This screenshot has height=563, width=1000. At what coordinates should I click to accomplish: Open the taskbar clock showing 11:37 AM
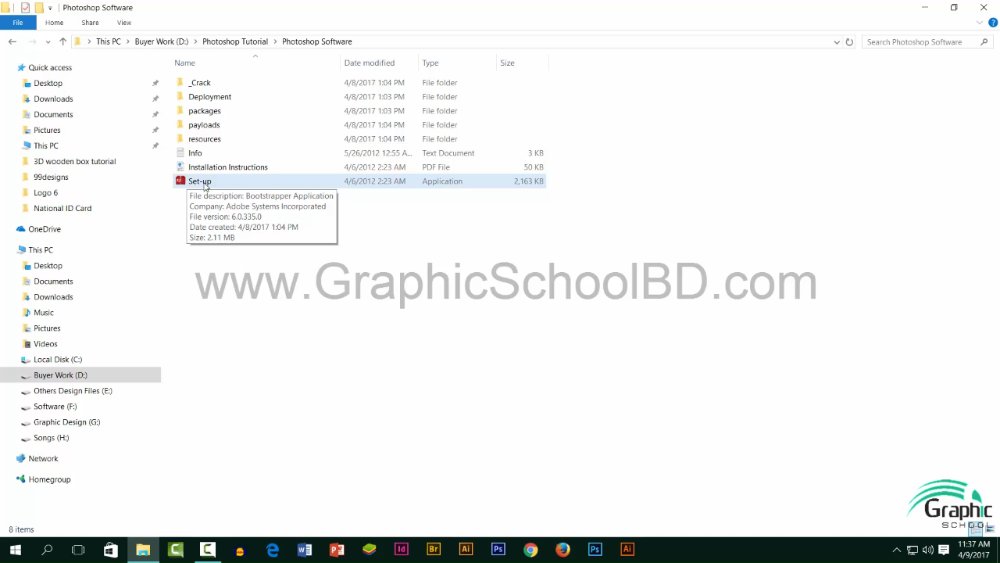coord(974,550)
